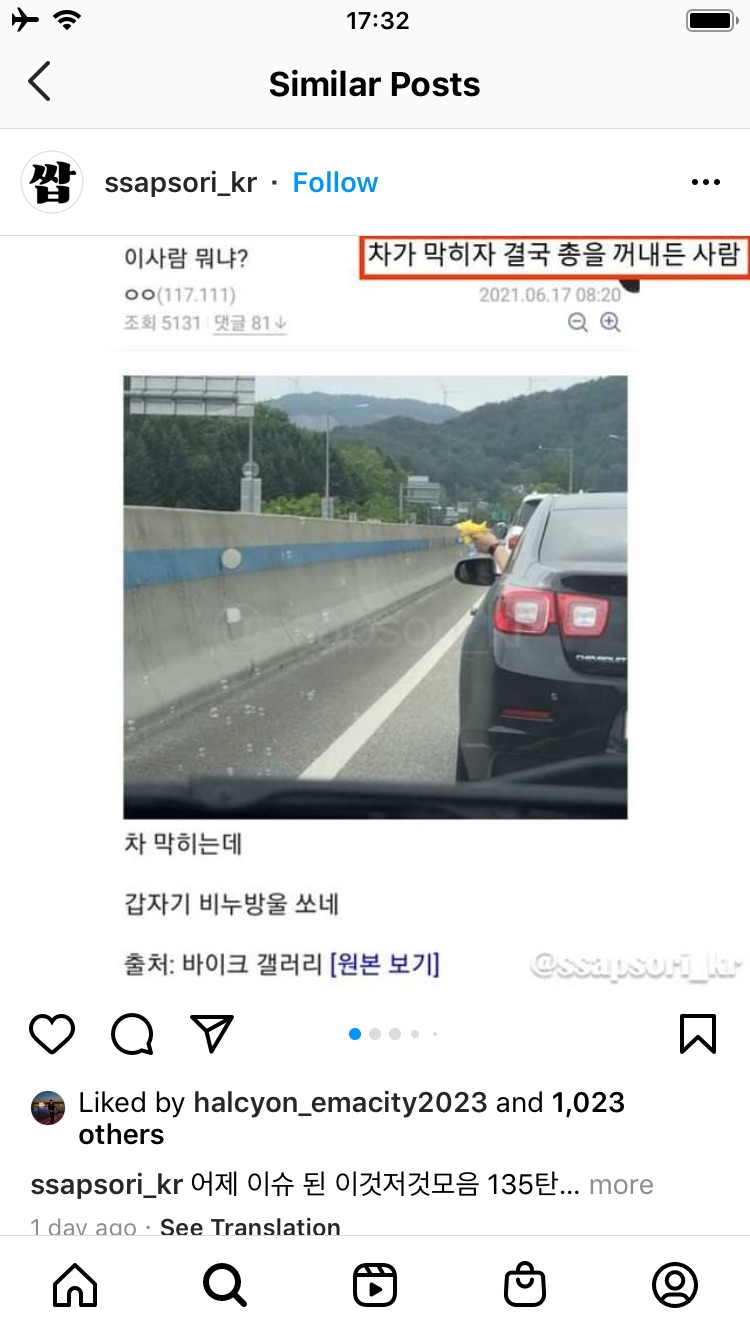Image resolution: width=750 pixels, height=1334 pixels.
Task: Open the Reels tab
Action: click(x=375, y=1285)
